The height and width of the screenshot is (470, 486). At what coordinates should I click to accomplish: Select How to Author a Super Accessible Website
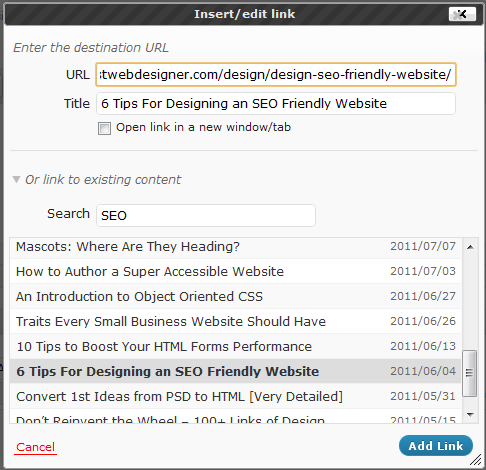tap(235, 272)
